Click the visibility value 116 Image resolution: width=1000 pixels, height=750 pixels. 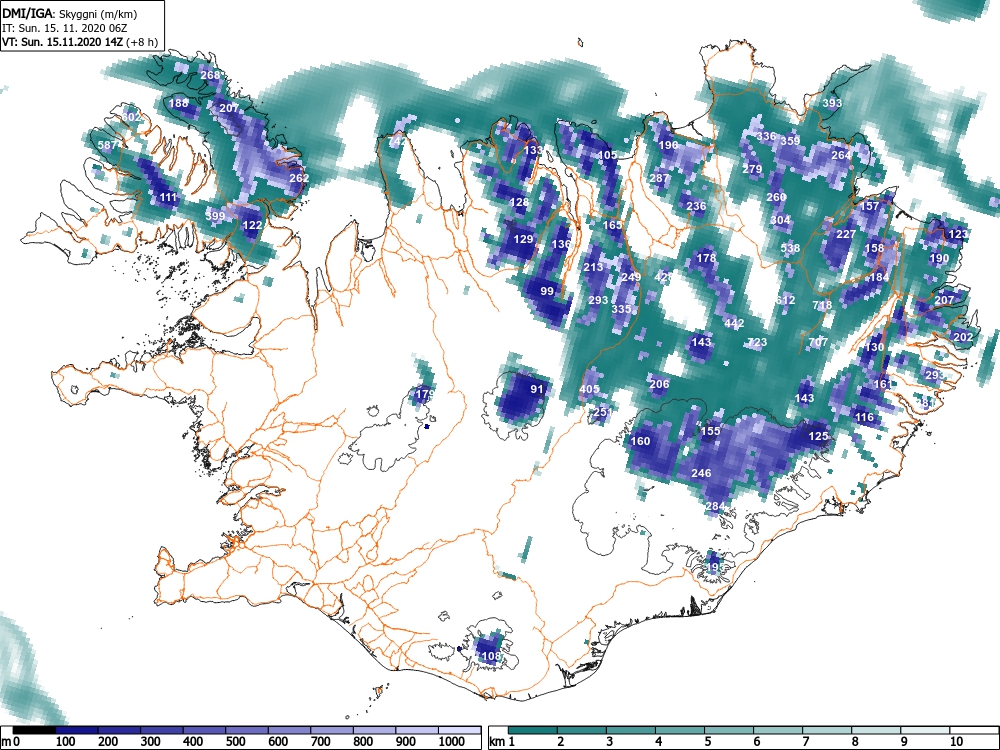point(864,417)
